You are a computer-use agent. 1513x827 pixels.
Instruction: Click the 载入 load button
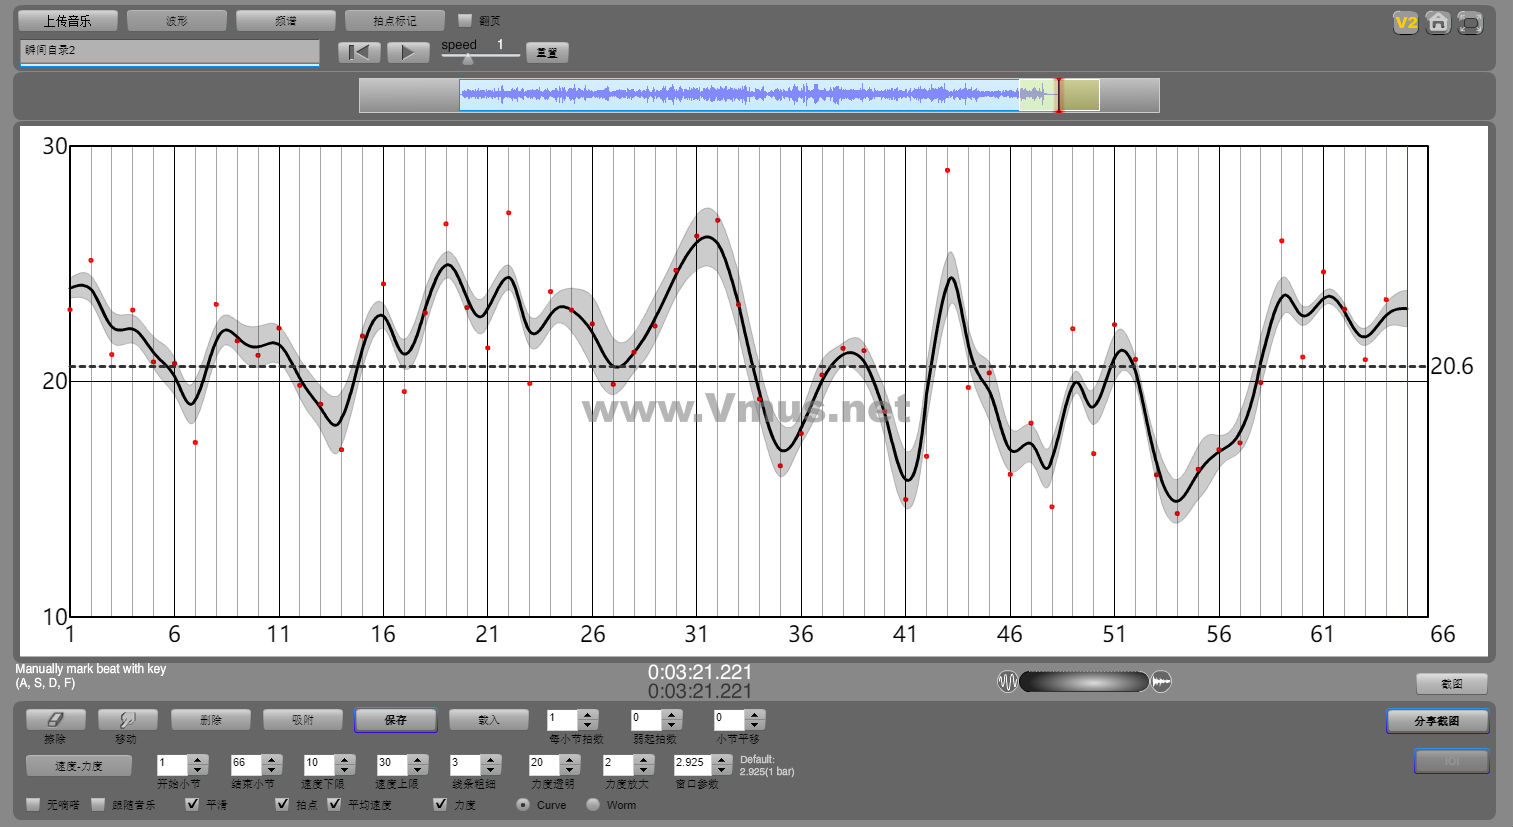tap(488, 719)
